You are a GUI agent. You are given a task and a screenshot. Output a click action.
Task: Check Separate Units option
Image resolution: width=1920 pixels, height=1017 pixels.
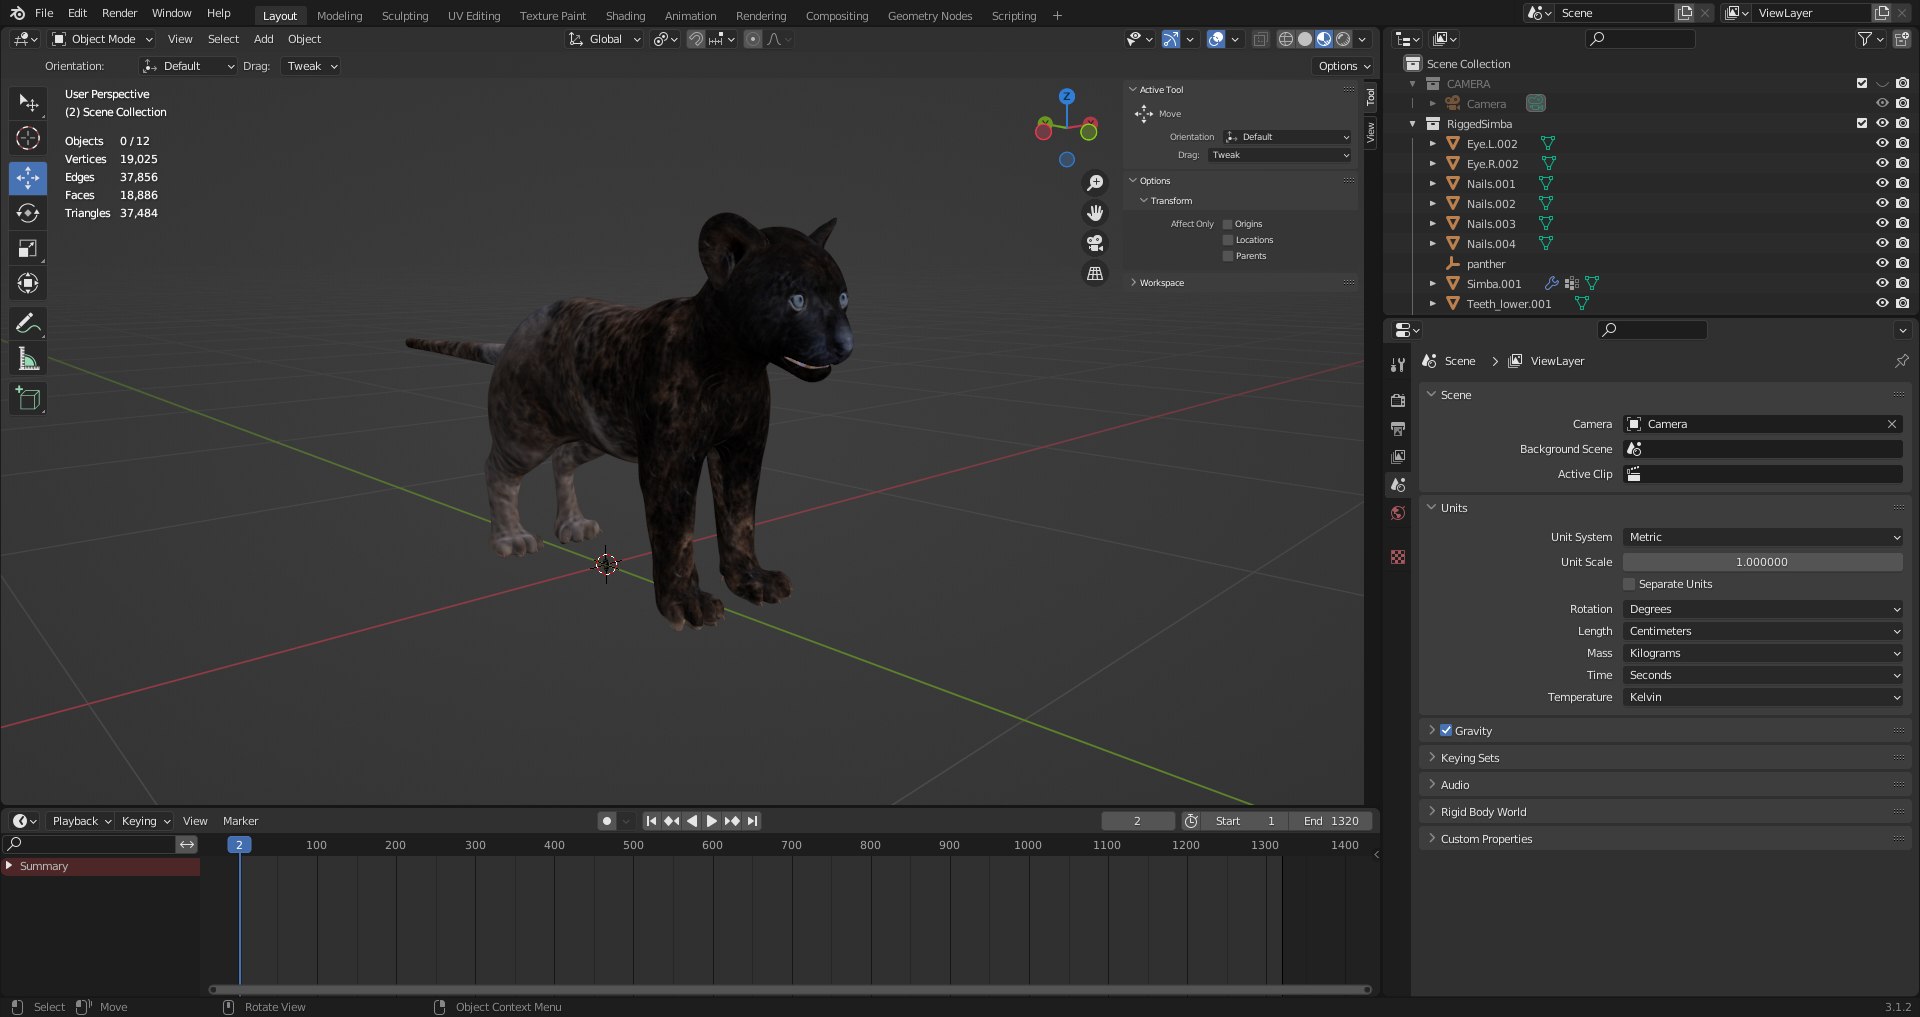1629,584
